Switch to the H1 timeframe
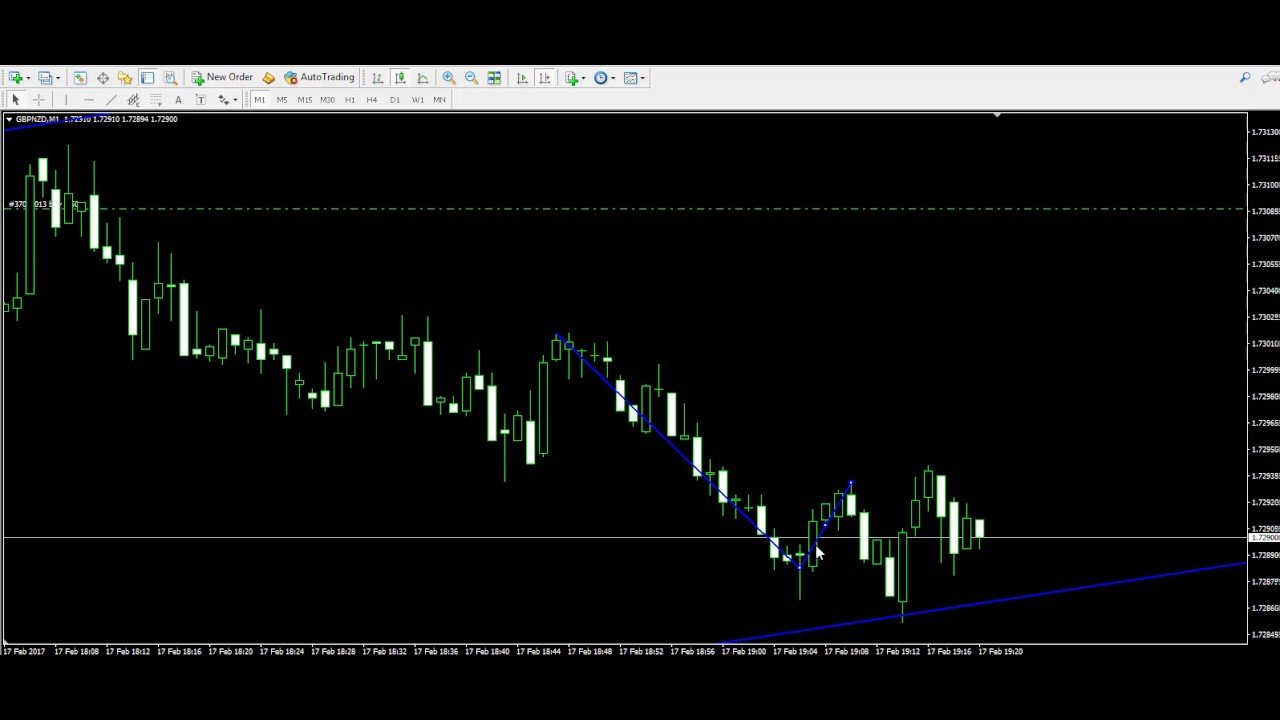Image resolution: width=1280 pixels, height=720 pixels. pyautogui.click(x=350, y=100)
